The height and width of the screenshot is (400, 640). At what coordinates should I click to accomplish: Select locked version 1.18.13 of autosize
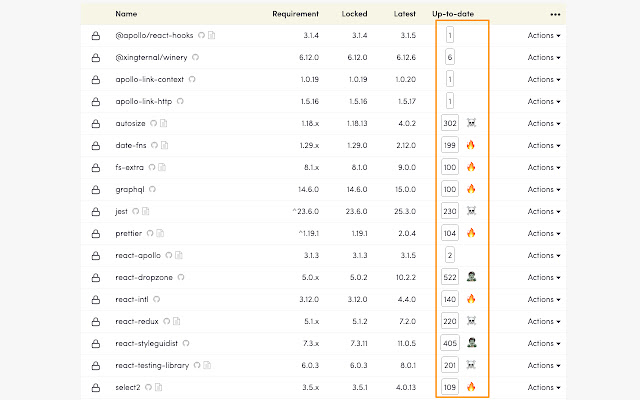[x=358, y=123]
